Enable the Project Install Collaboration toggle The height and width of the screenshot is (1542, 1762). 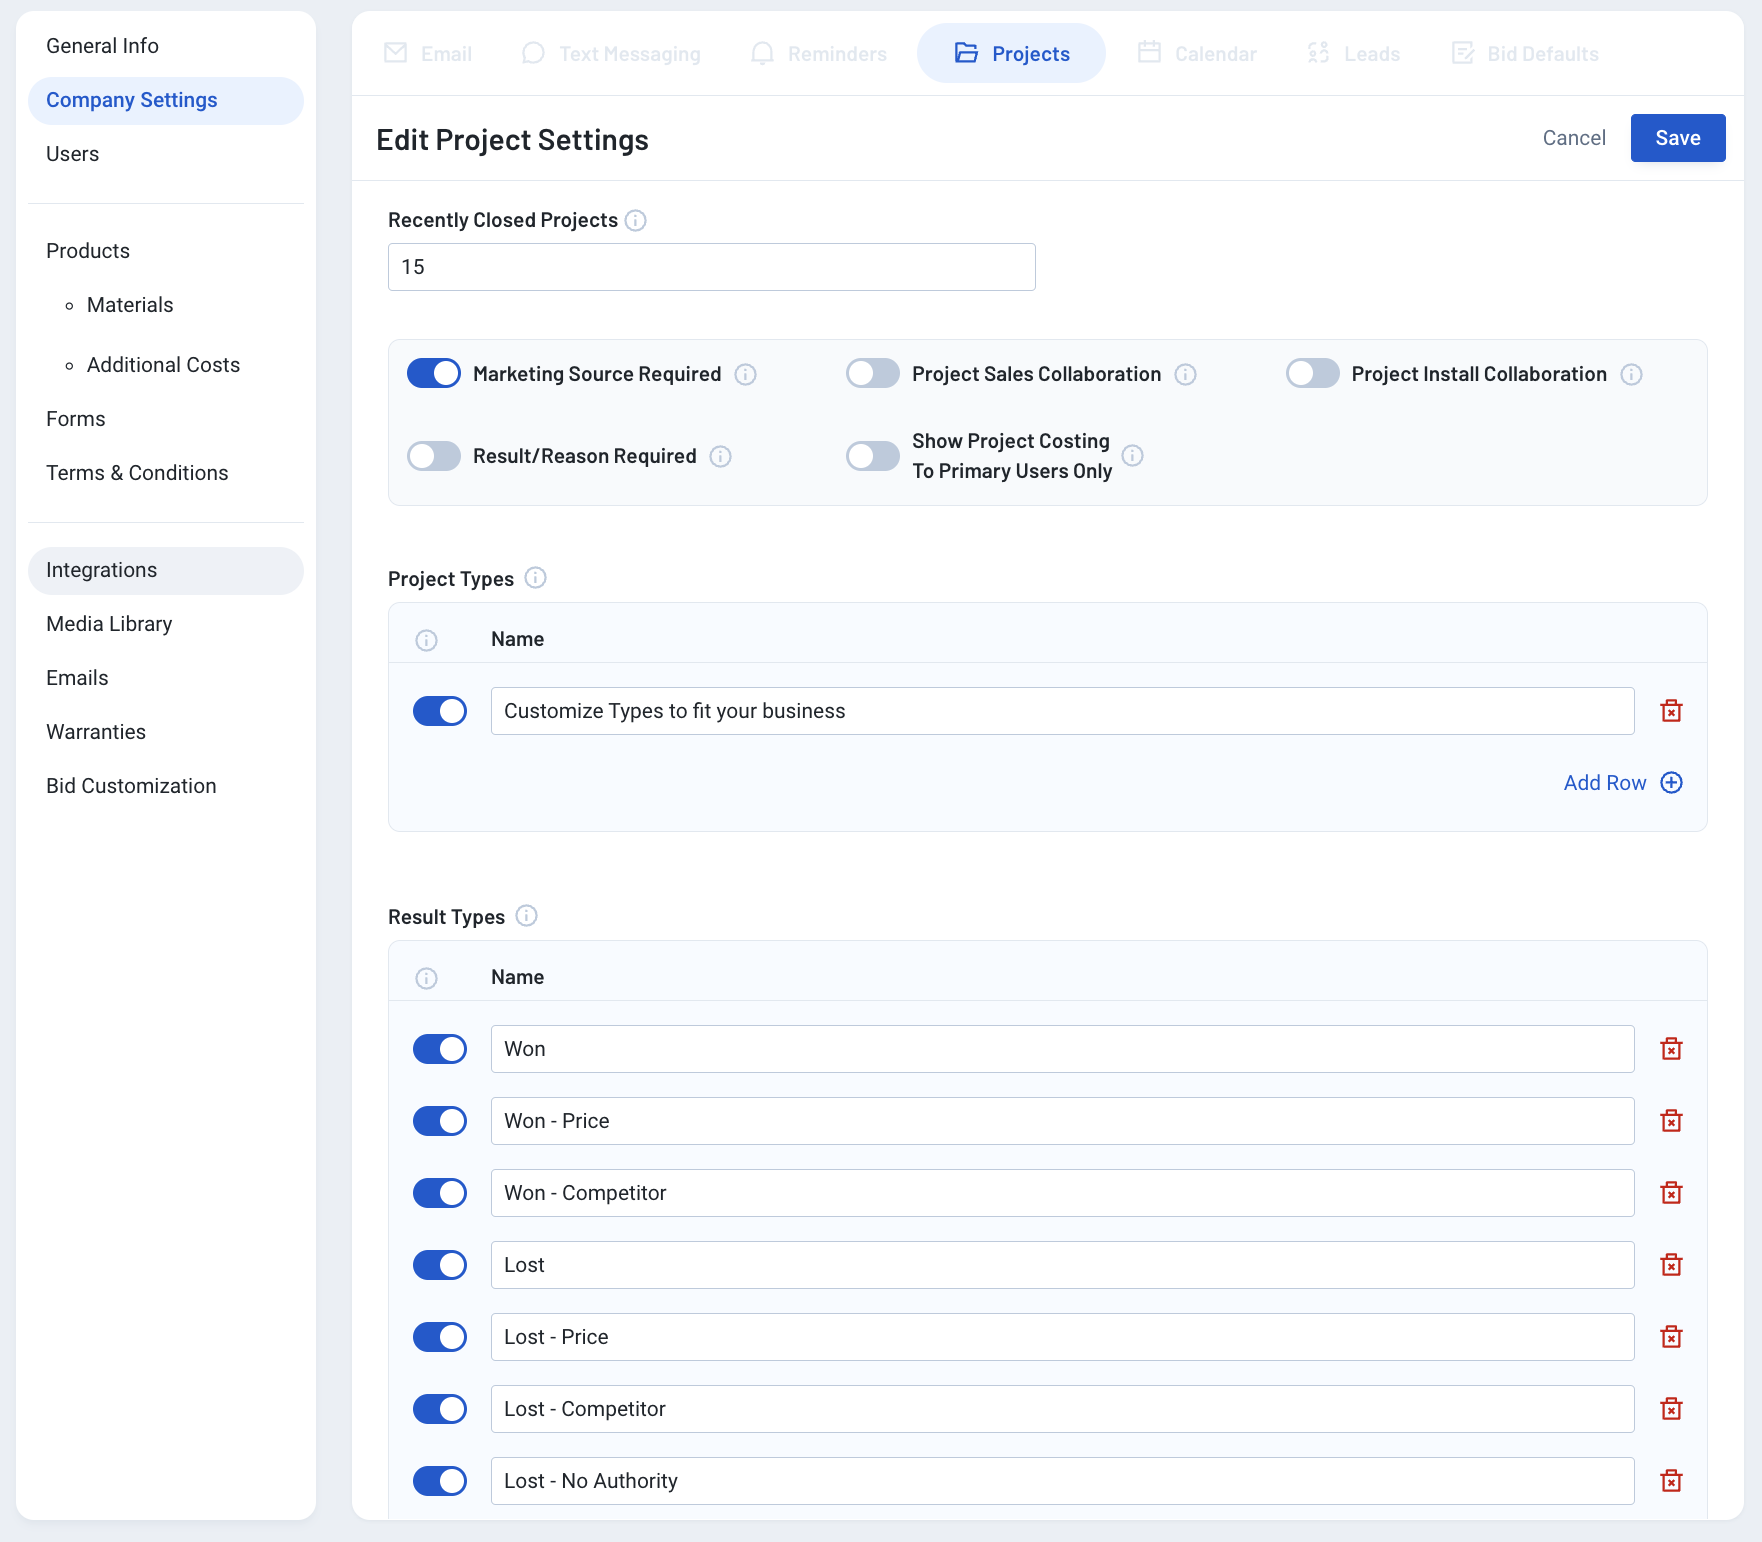point(1313,373)
